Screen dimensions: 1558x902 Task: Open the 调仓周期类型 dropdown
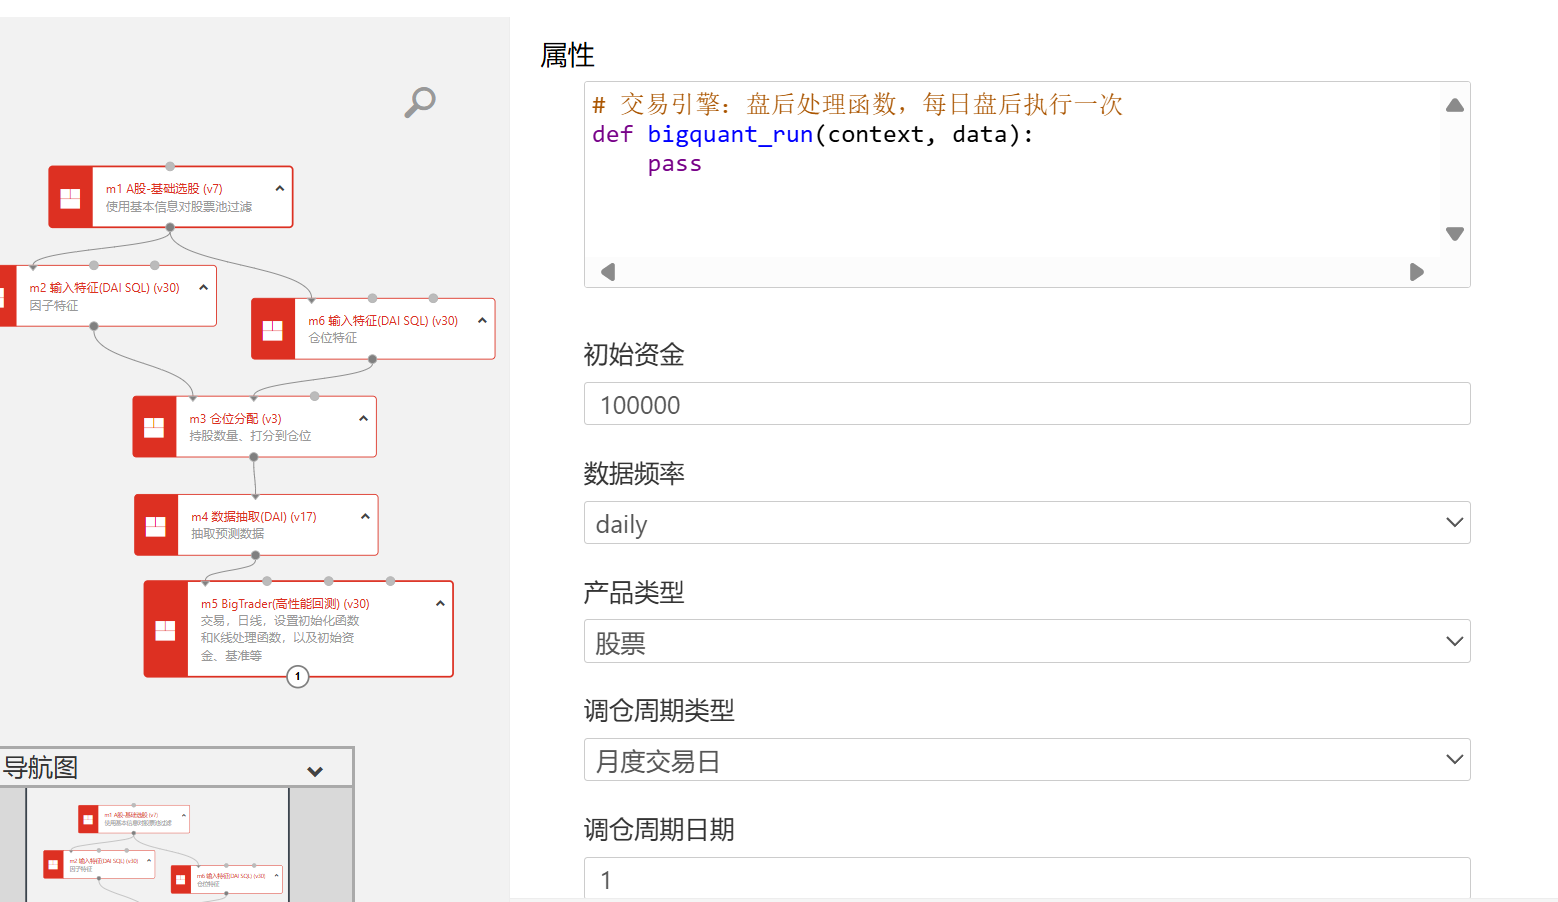[1026, 760]
